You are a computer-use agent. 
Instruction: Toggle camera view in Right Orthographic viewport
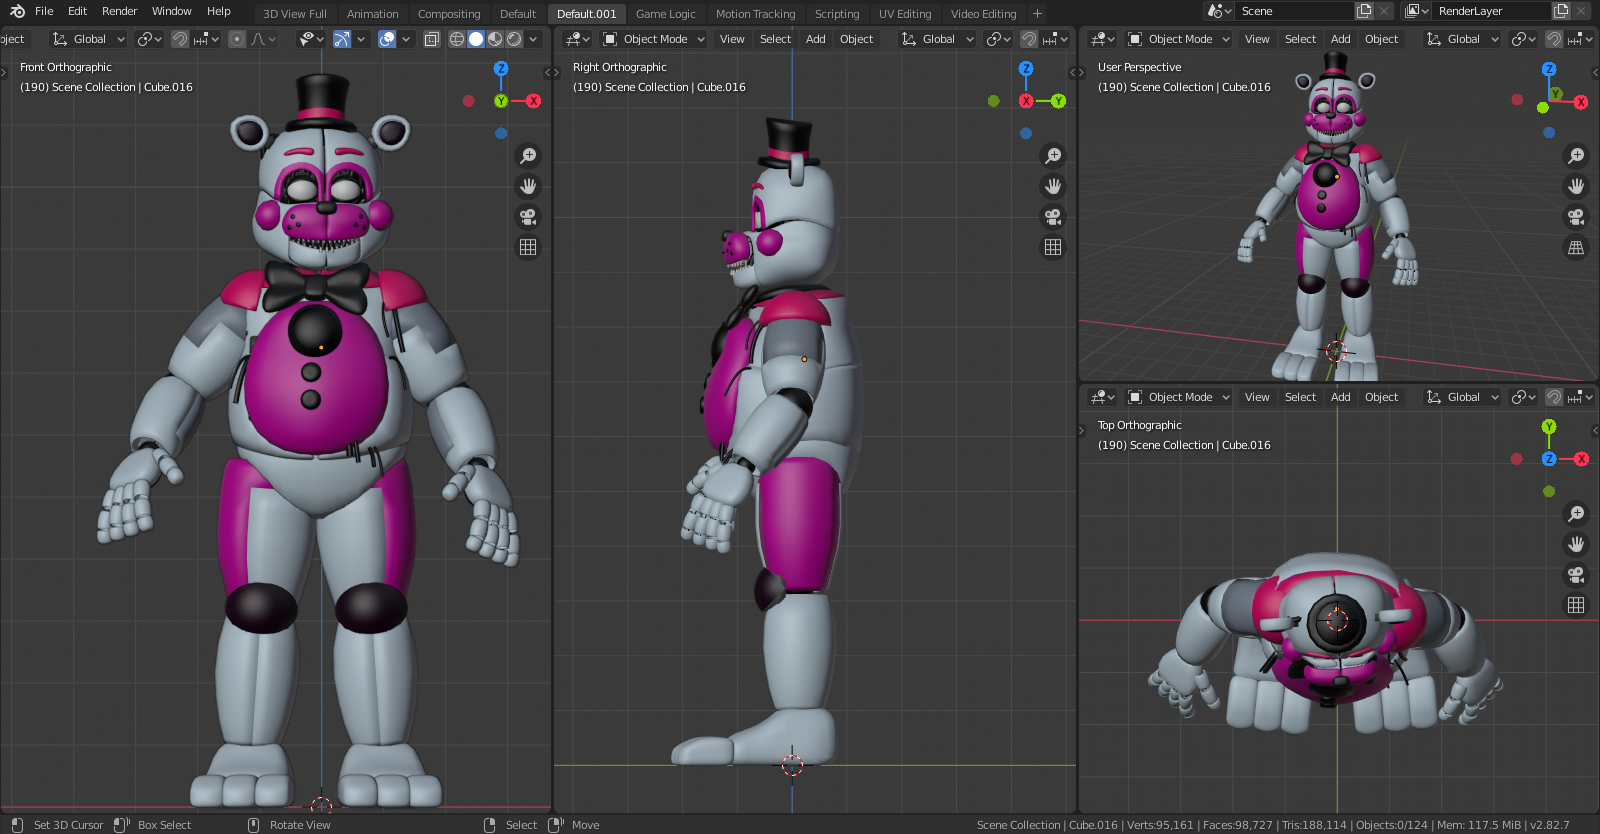tap(1053, 217)
